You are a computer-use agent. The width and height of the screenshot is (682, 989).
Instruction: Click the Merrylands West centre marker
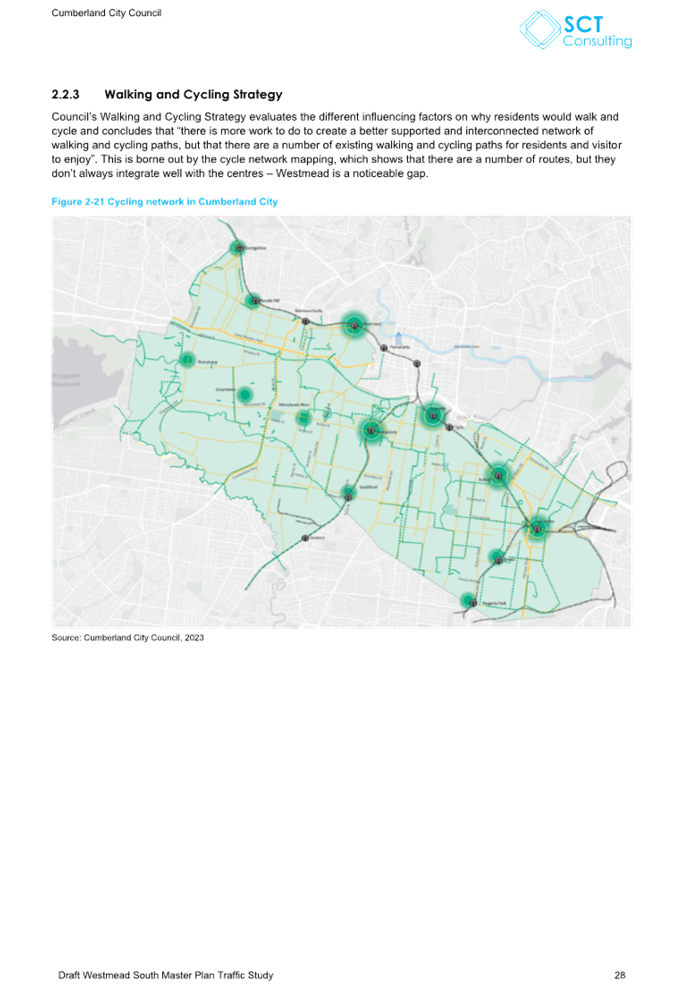point(303,417)
